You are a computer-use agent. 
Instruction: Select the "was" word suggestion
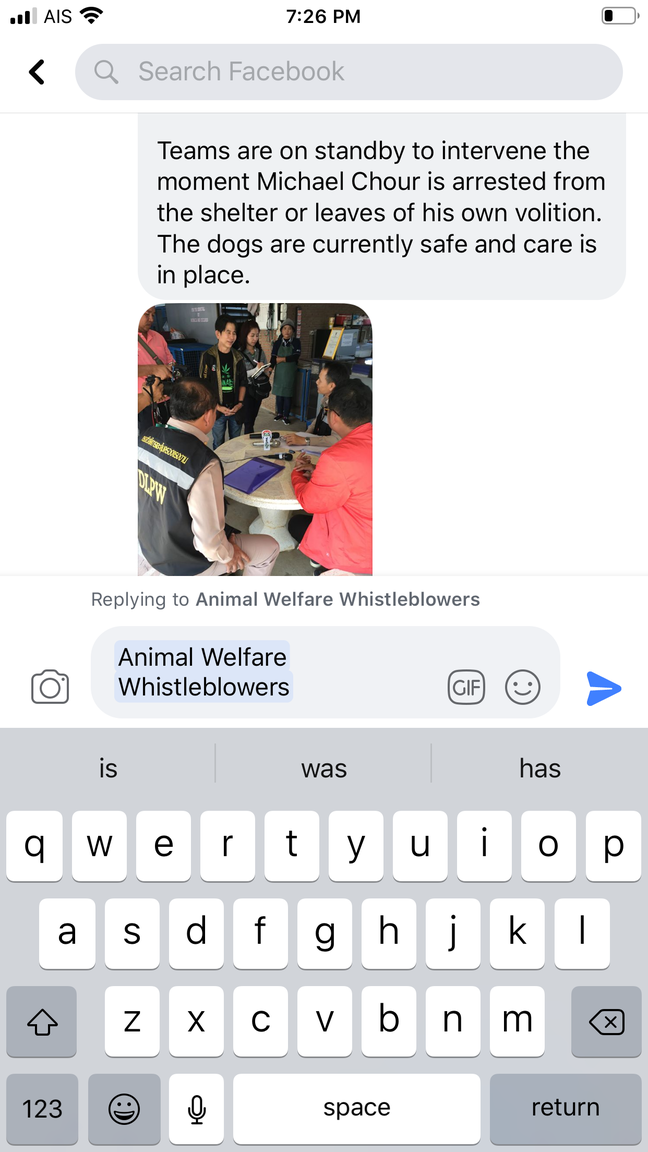(323, 768)
